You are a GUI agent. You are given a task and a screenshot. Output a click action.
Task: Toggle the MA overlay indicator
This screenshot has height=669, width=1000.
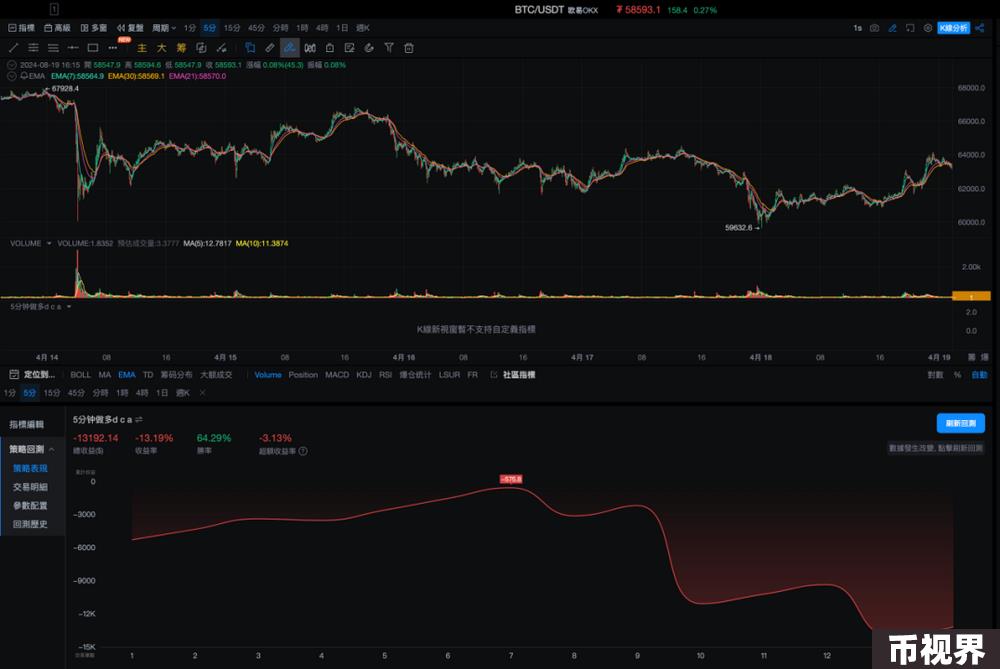click(x=105, y=375)
